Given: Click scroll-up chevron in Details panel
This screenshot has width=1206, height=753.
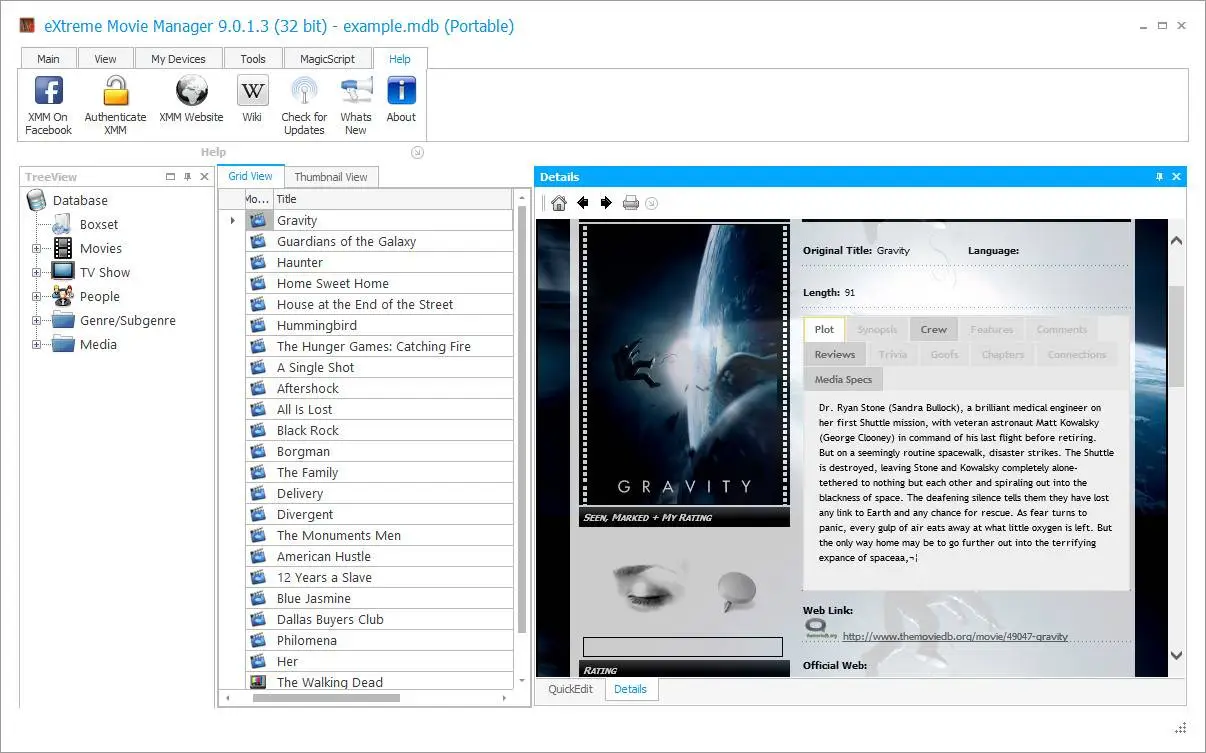Looking at the screenshot, I should [1176, 241].
